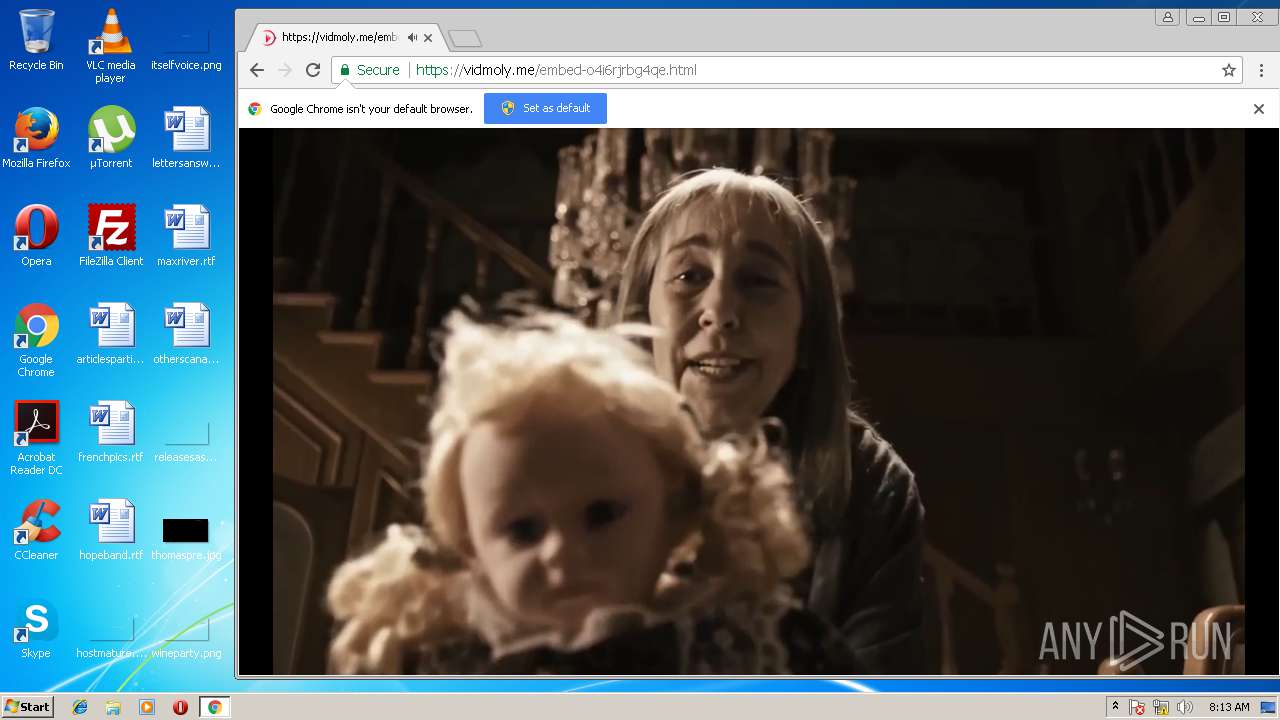Open the Windows Start menu
The width and height of the screenshot is (1280, 720).
[27, 707]
